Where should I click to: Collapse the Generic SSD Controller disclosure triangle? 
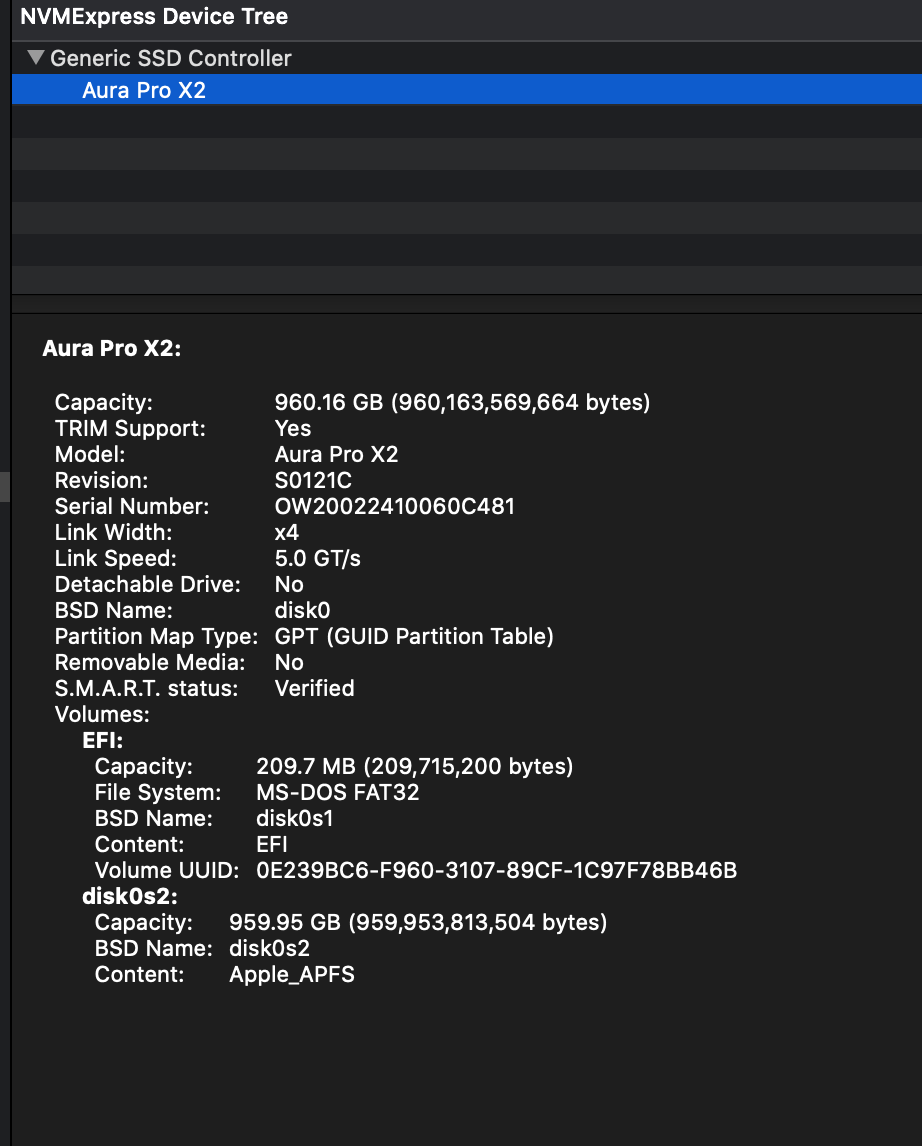36,58
